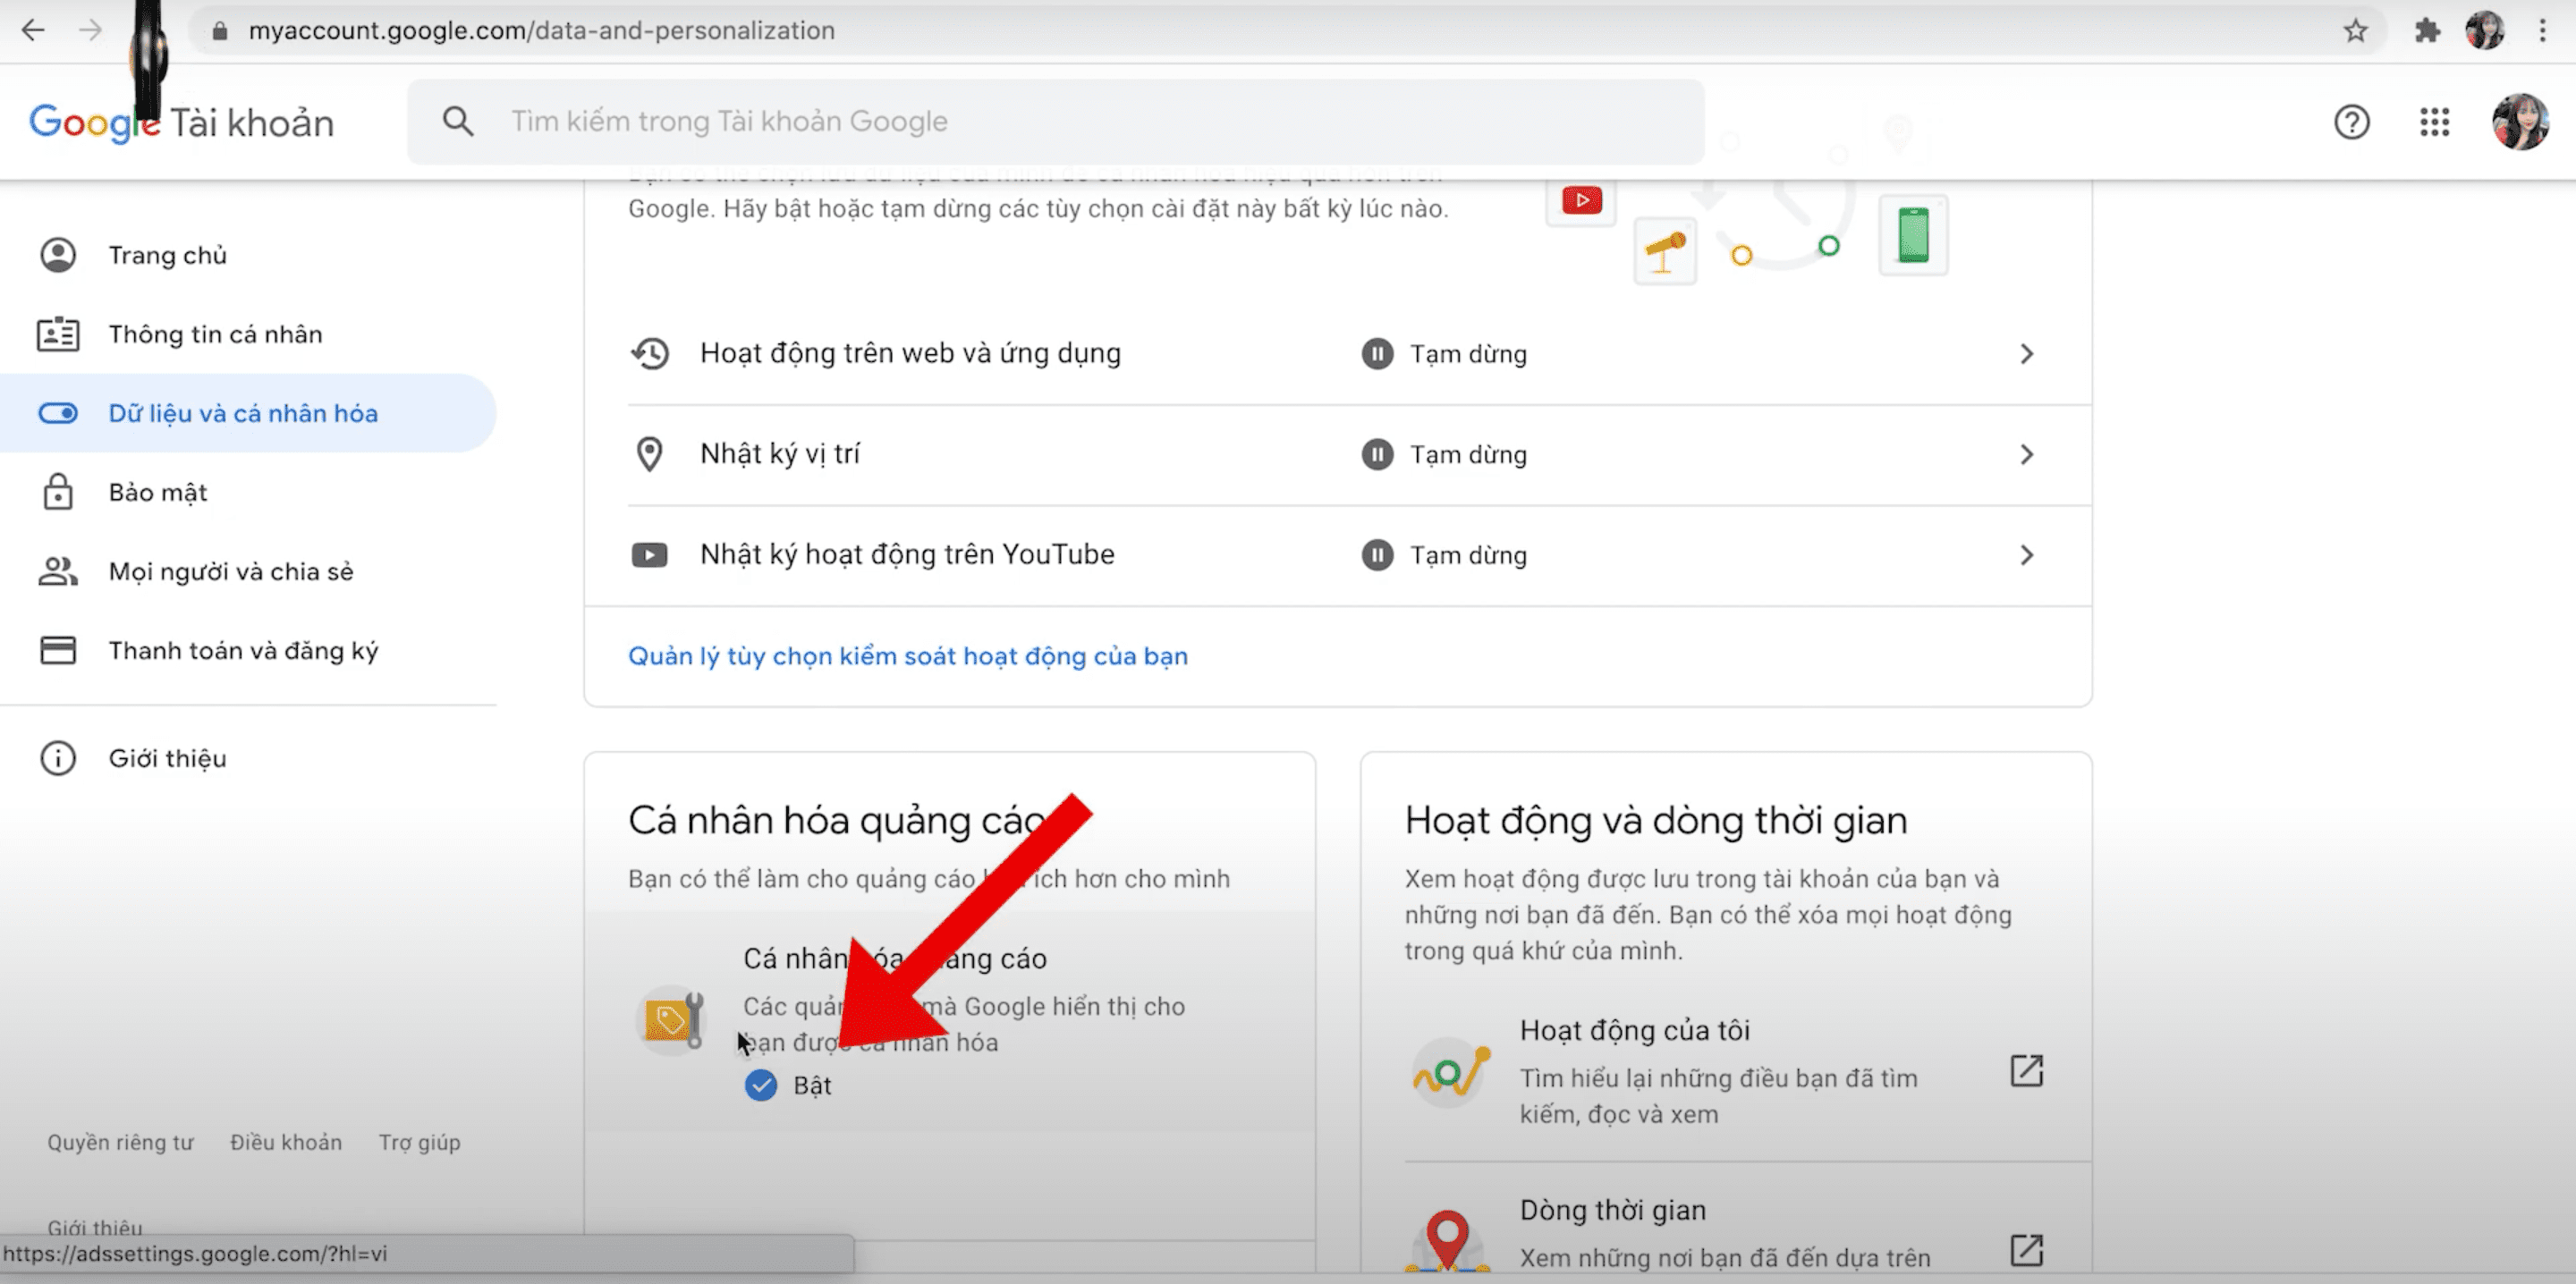
Task: Expand Nhật ký vị trí row chevron
Action: (x=2026, y=455)
